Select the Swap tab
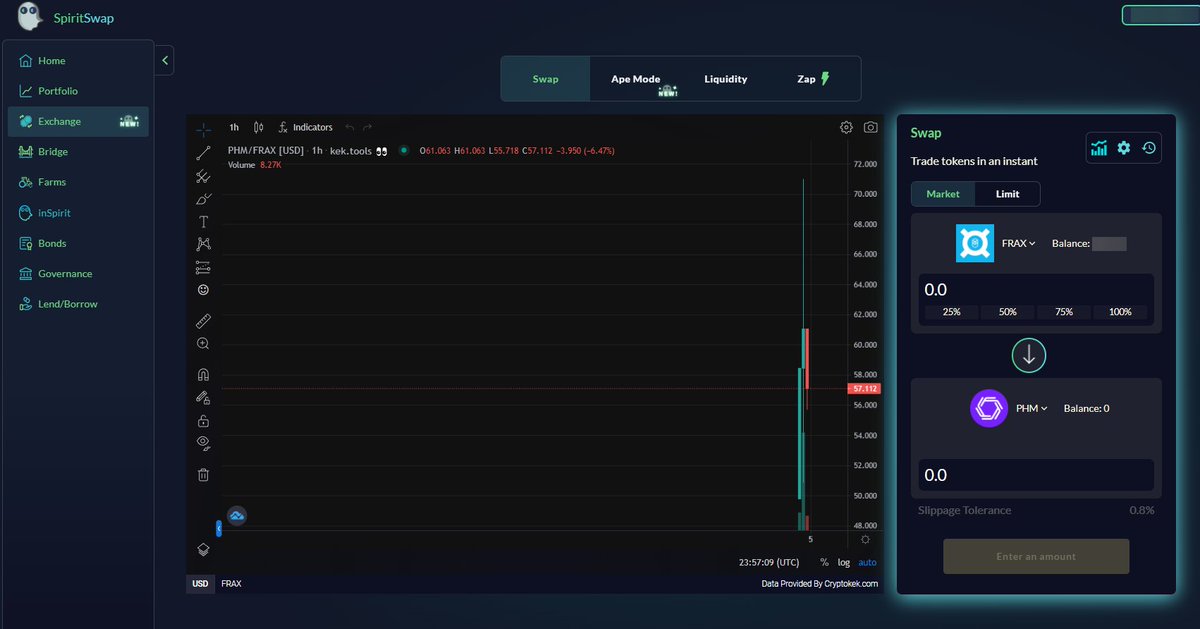This screenshot has height=629, width=1200. 546,79
